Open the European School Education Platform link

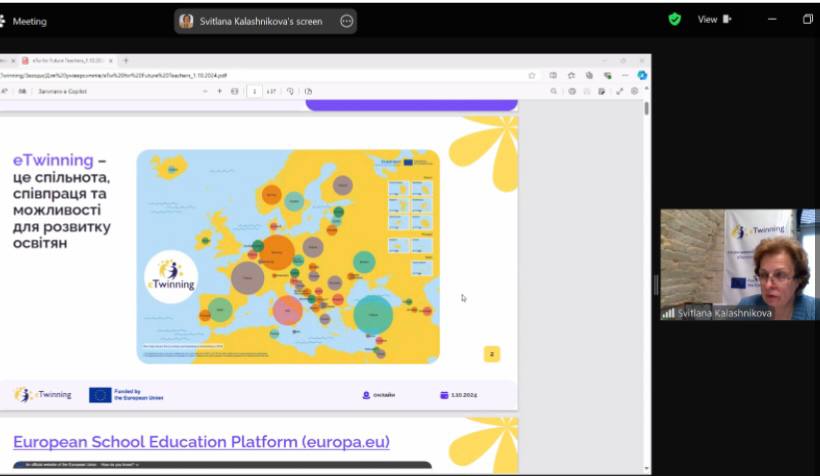[201, 442]
